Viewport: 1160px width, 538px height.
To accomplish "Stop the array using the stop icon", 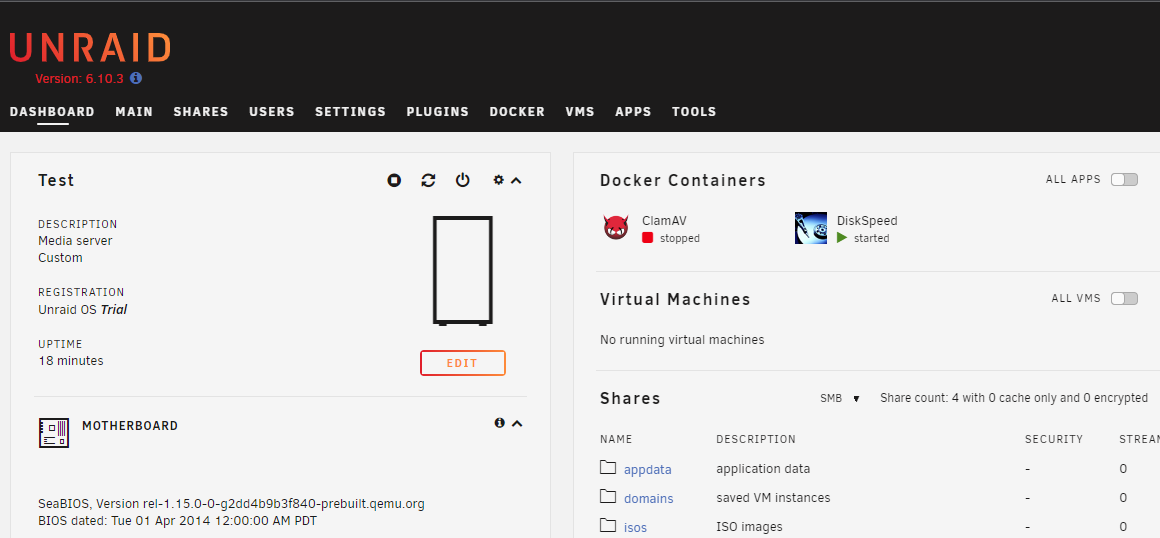I will point(394,180).
